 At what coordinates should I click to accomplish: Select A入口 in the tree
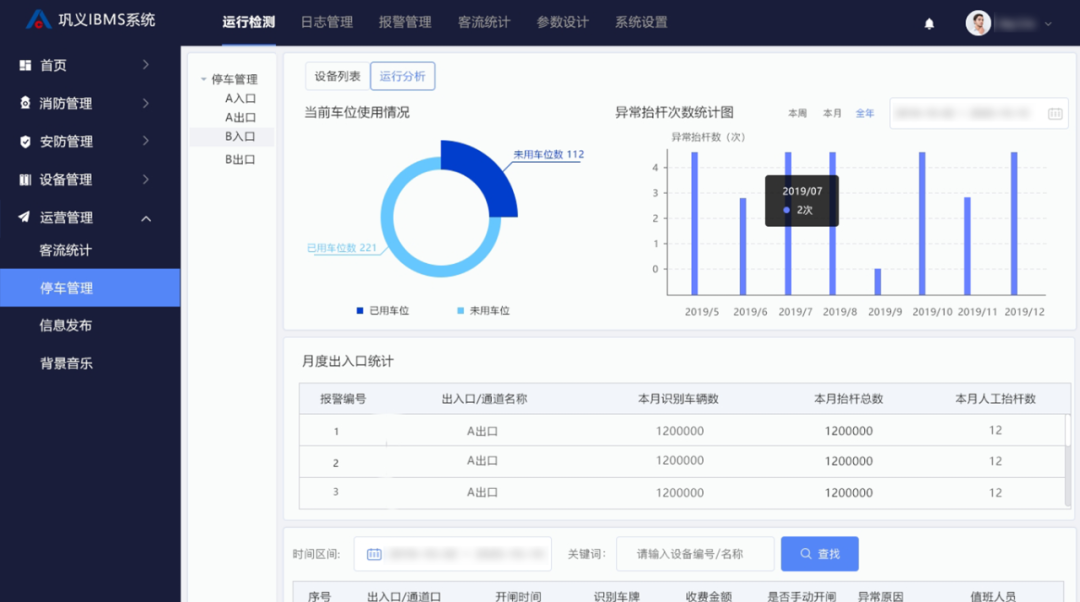[x=240, y=98]
